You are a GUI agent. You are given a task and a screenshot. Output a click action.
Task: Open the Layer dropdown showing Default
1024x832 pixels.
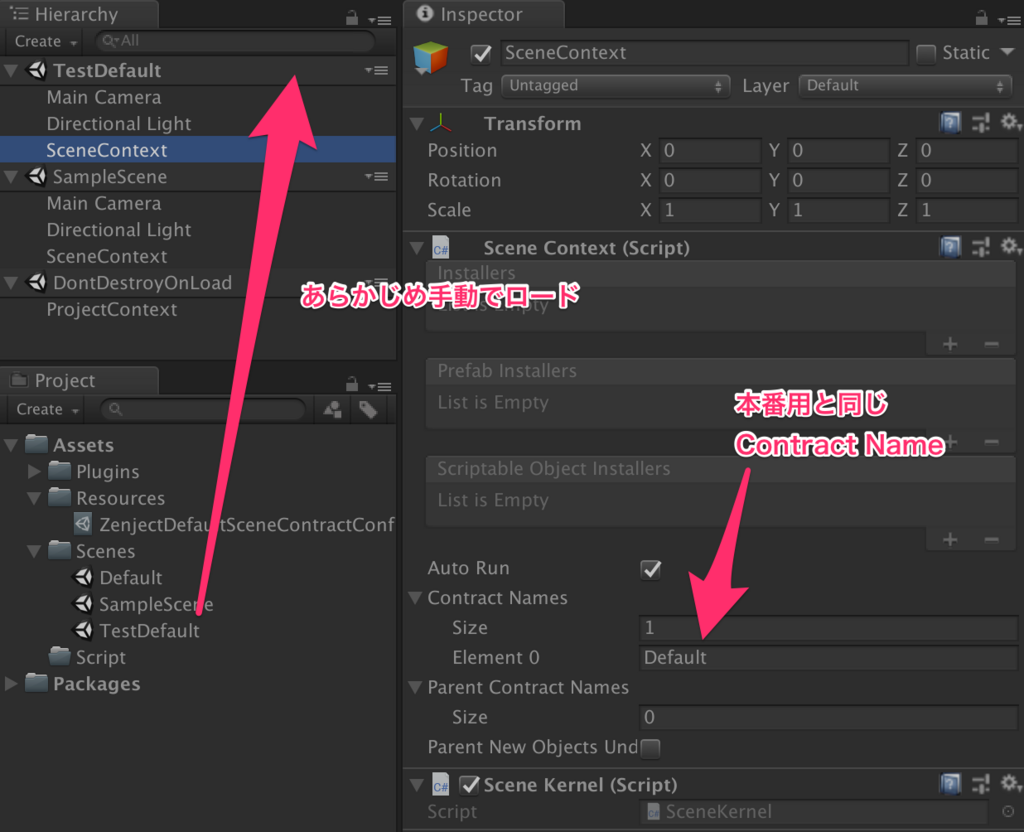click(905, 86)
